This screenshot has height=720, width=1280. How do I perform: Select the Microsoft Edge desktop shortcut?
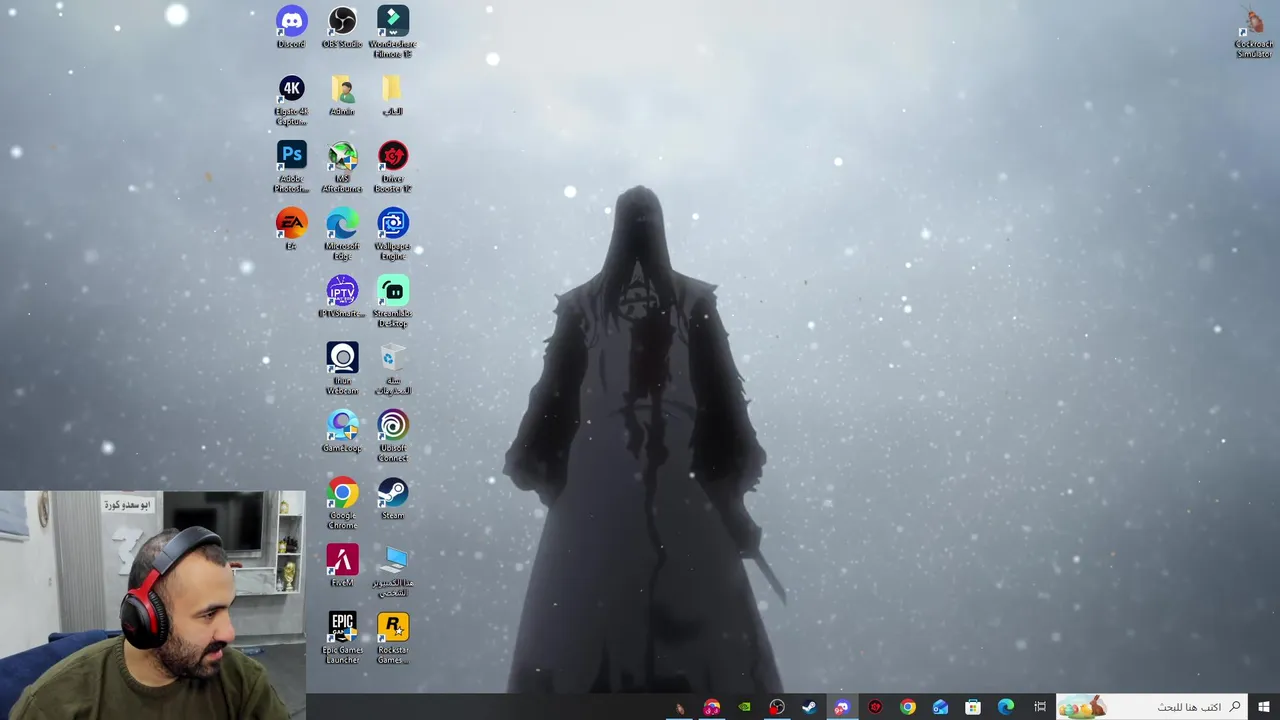pyautogui.click(x=342, y=234)
